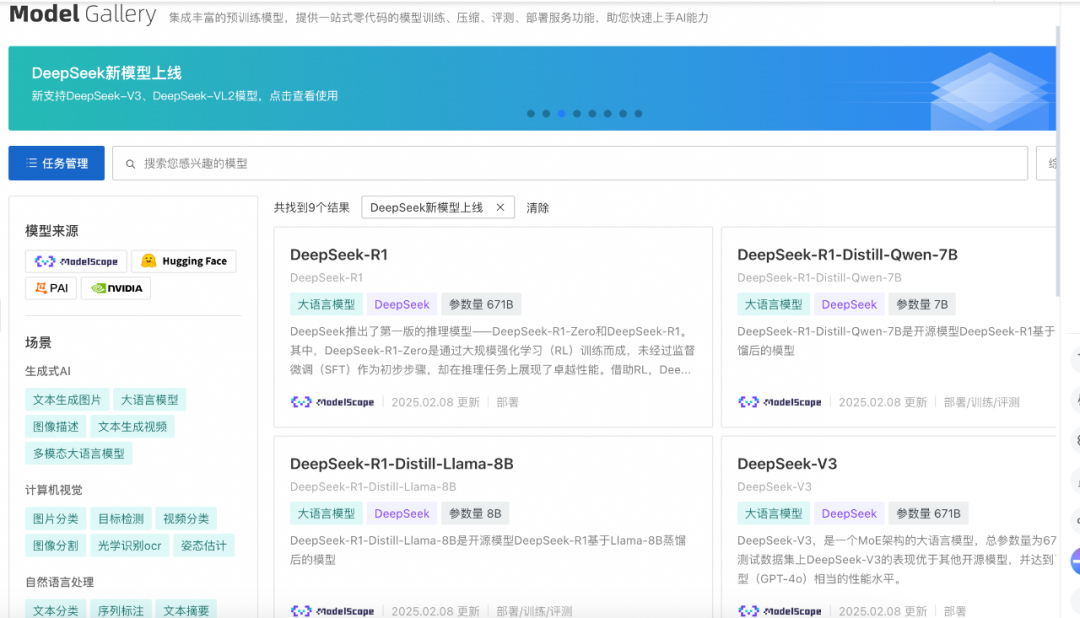Image resolution: width=1080 pixels, height=618 pixels.
Task: Toggle the 图片分类 computer vision tag
Action: (x=56, y=519)
